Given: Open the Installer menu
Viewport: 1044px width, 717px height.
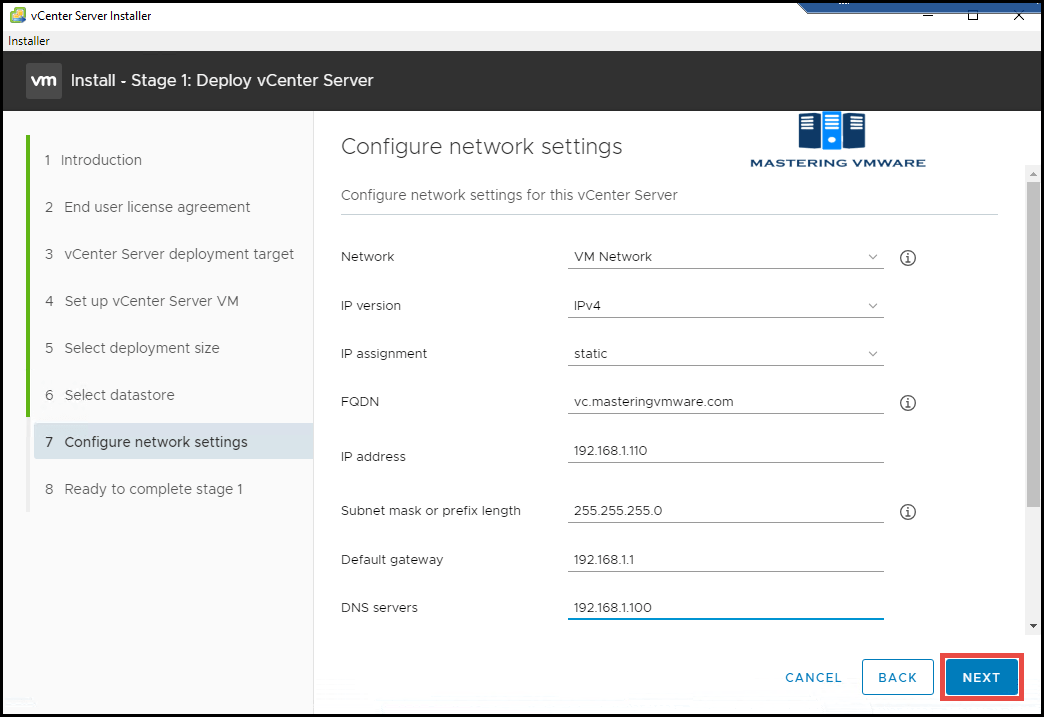Looking at the screenshot, I should (28, 40).
